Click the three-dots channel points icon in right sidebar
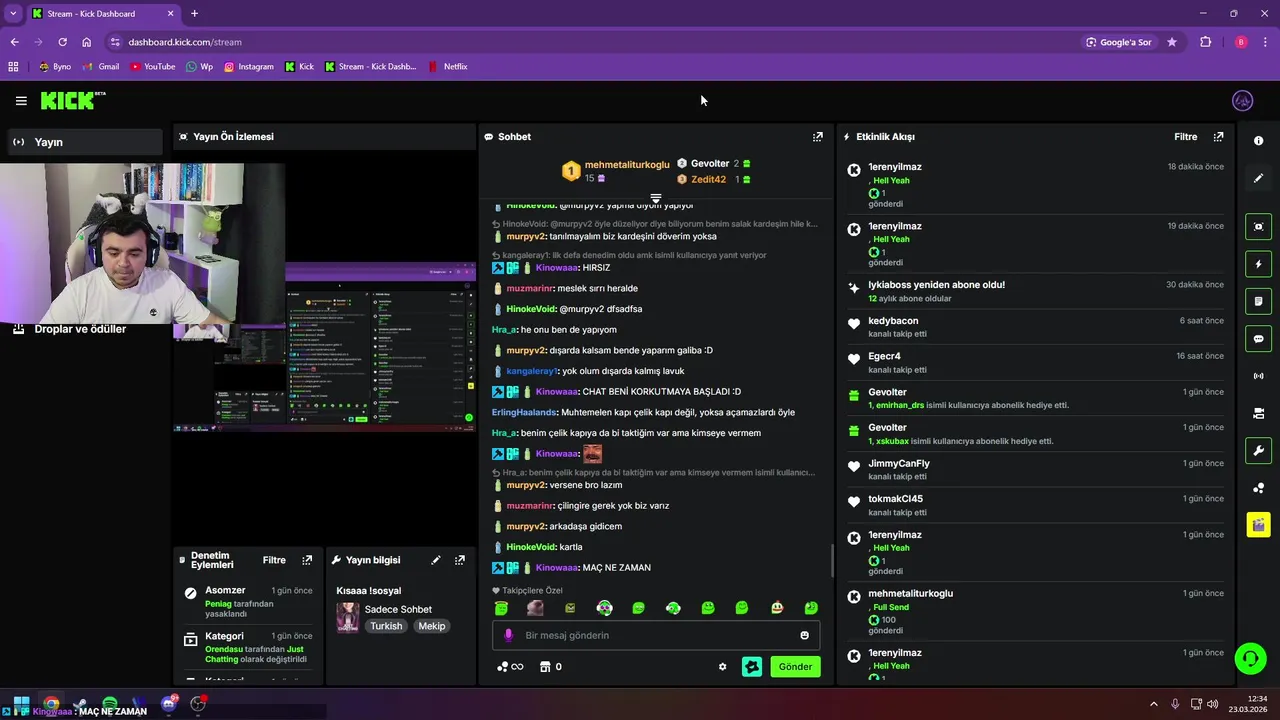 (x=1258, y=488)
